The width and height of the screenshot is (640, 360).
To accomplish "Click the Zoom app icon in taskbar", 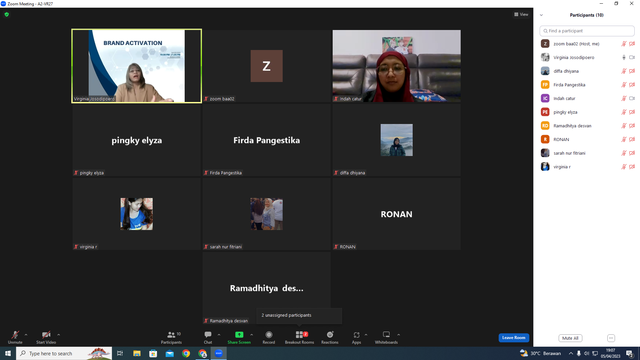I will click(x=219, y=353).
